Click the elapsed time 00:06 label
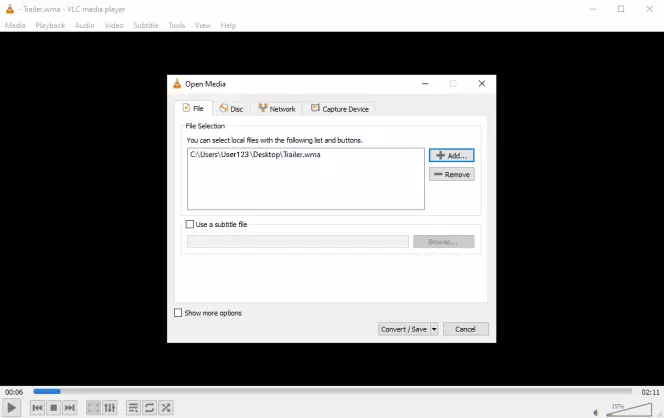The image size is (664, 418). click(14, 392)
